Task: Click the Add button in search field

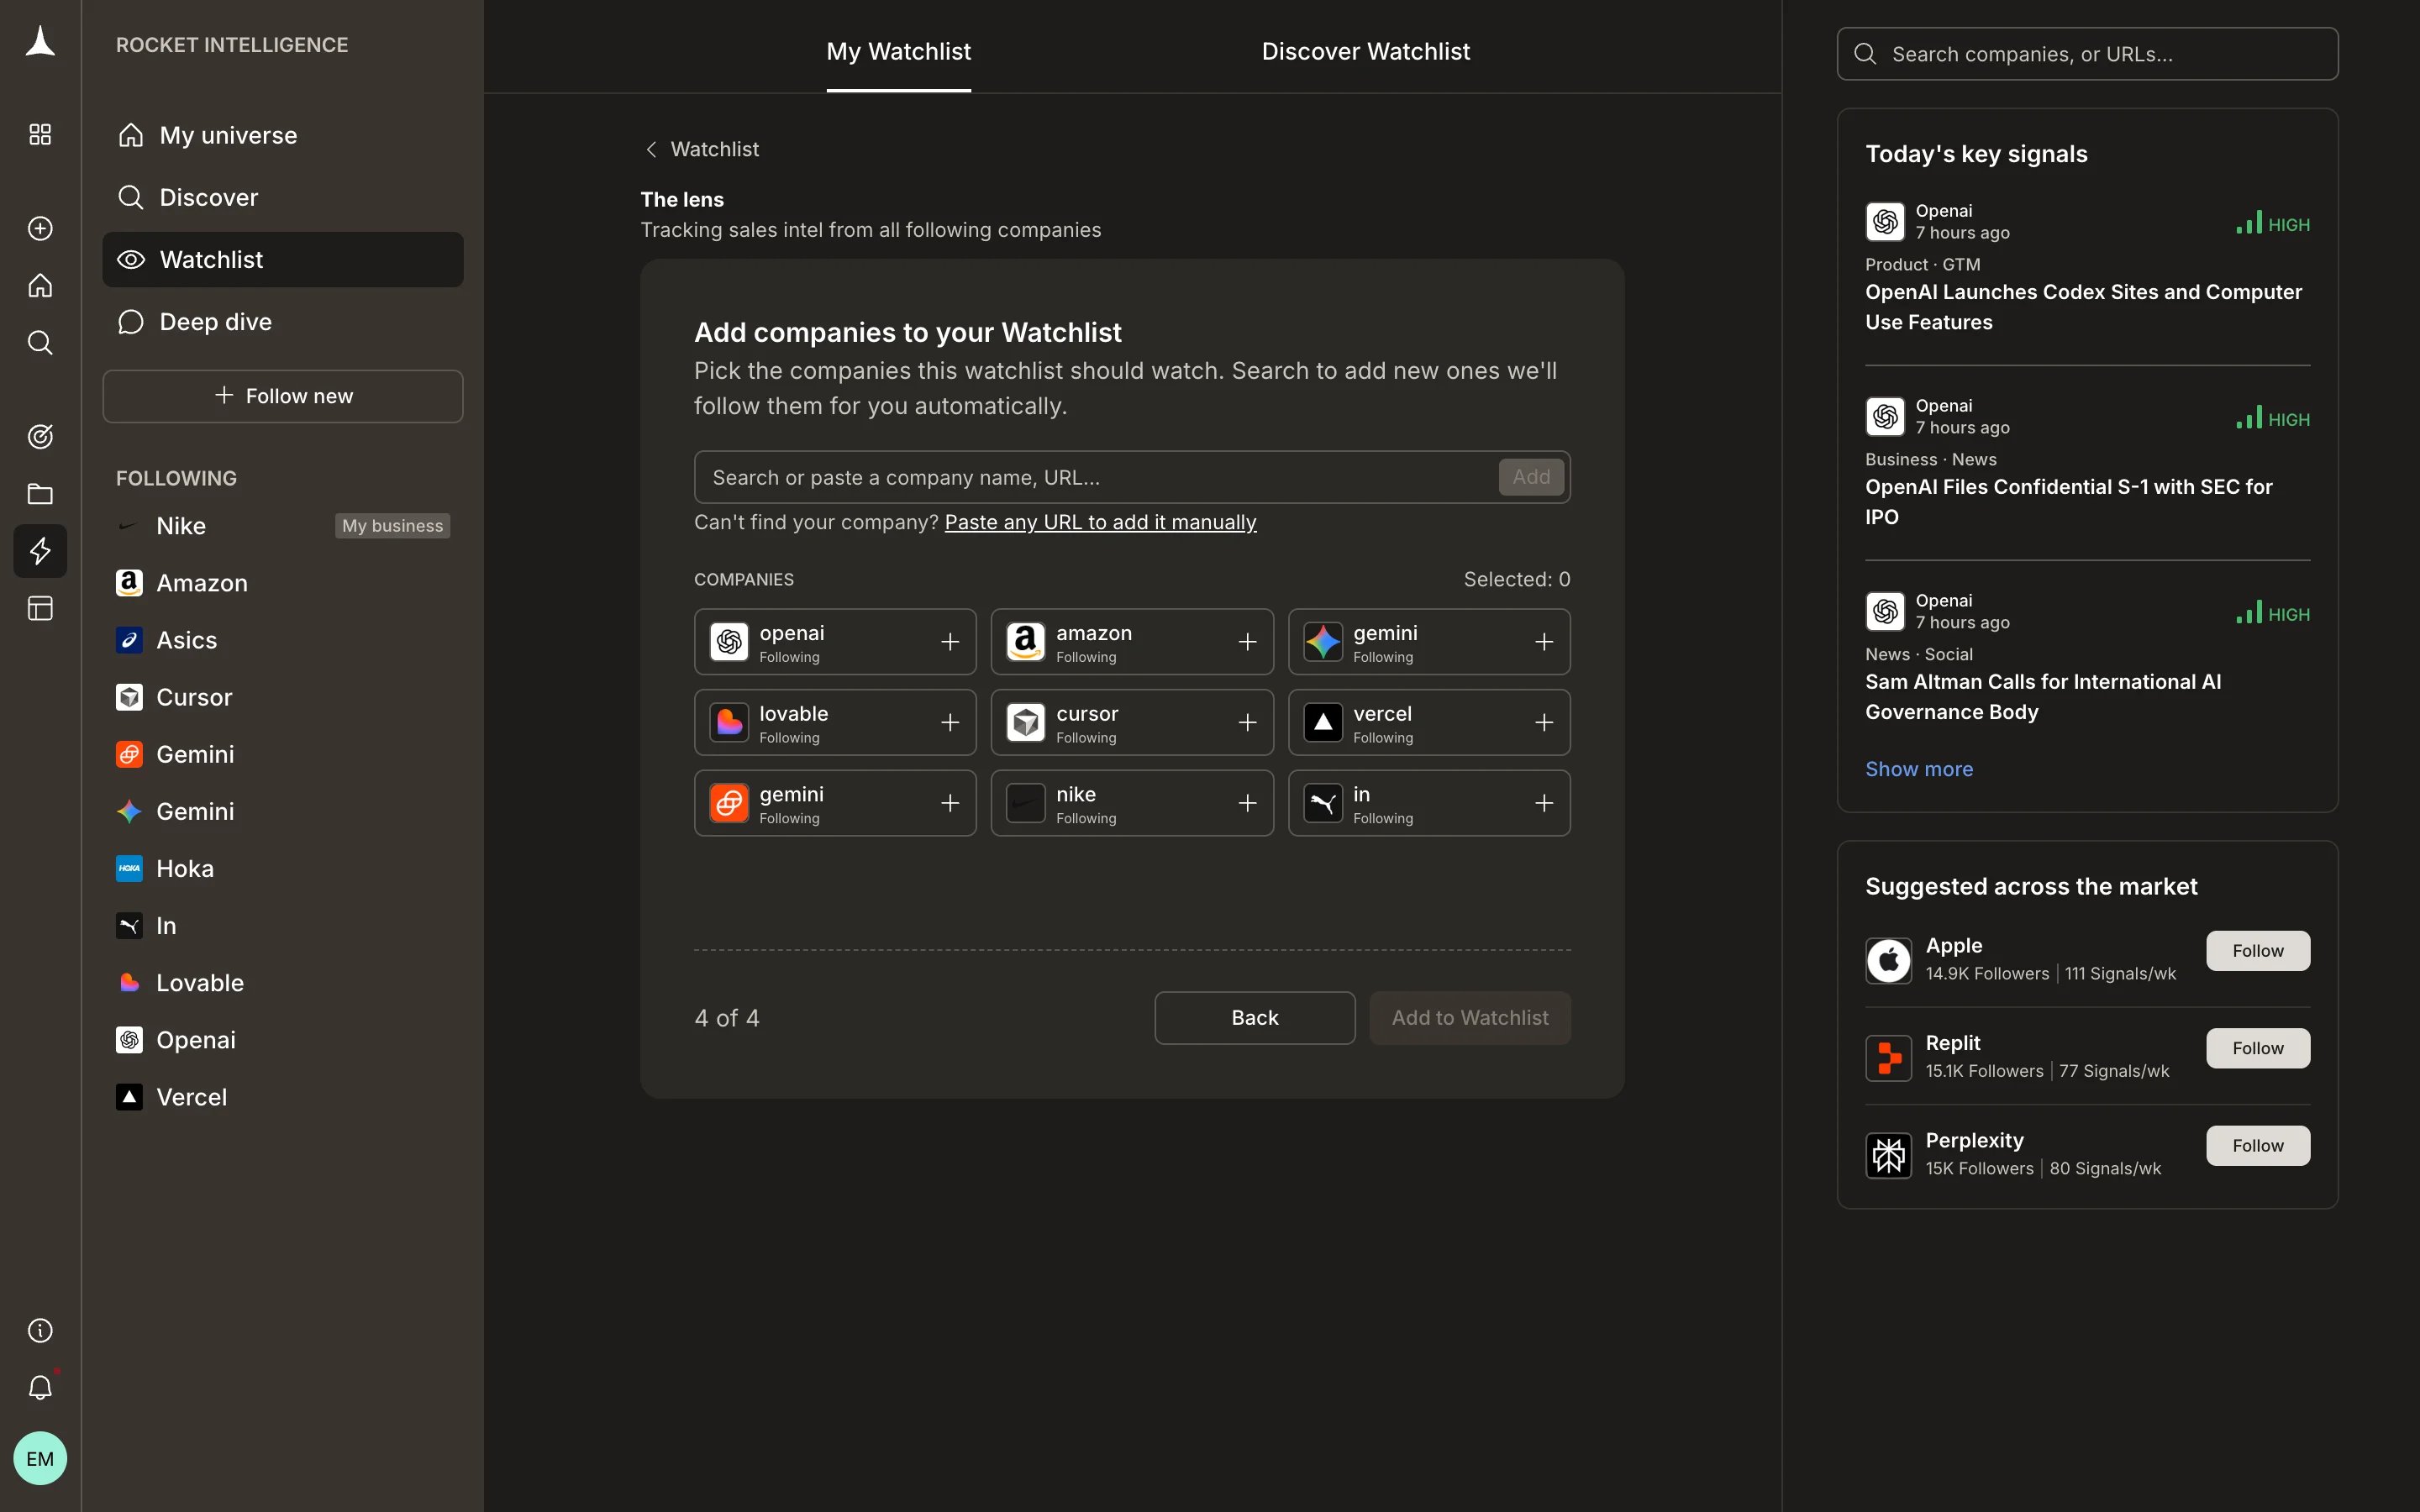Action: [1530, 477]
